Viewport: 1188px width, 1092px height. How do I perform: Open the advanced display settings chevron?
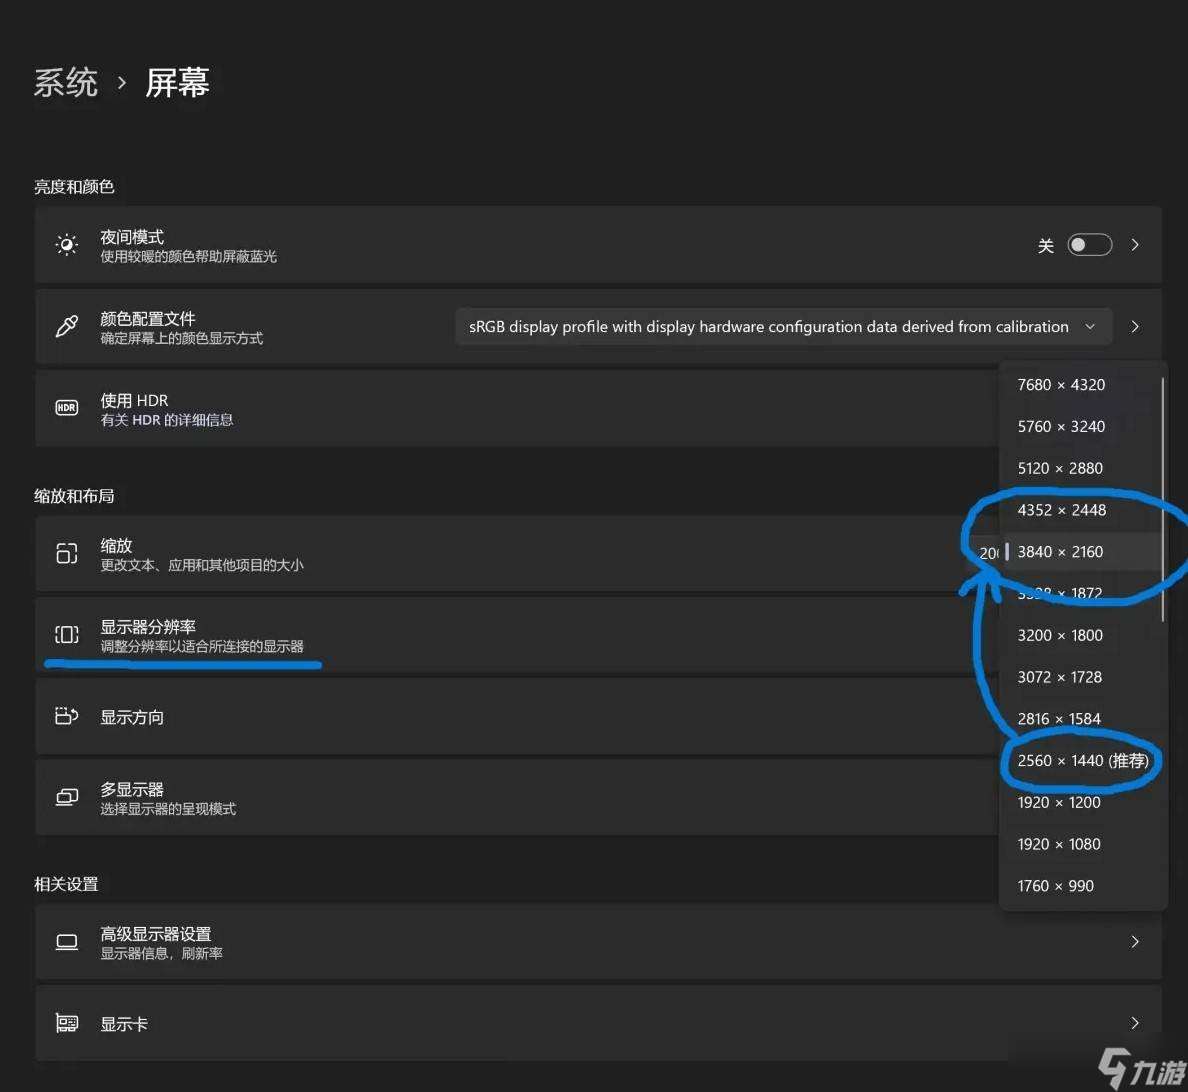[1135, 942]
